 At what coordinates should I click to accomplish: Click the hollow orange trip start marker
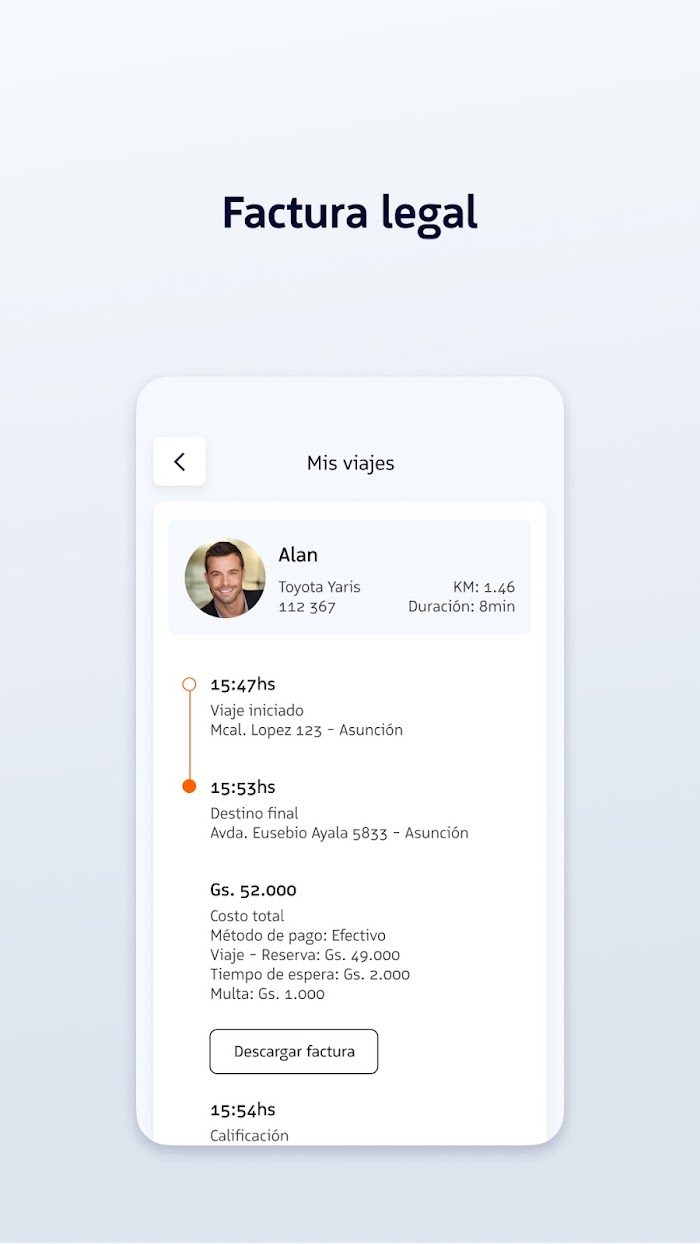[189, 685]
